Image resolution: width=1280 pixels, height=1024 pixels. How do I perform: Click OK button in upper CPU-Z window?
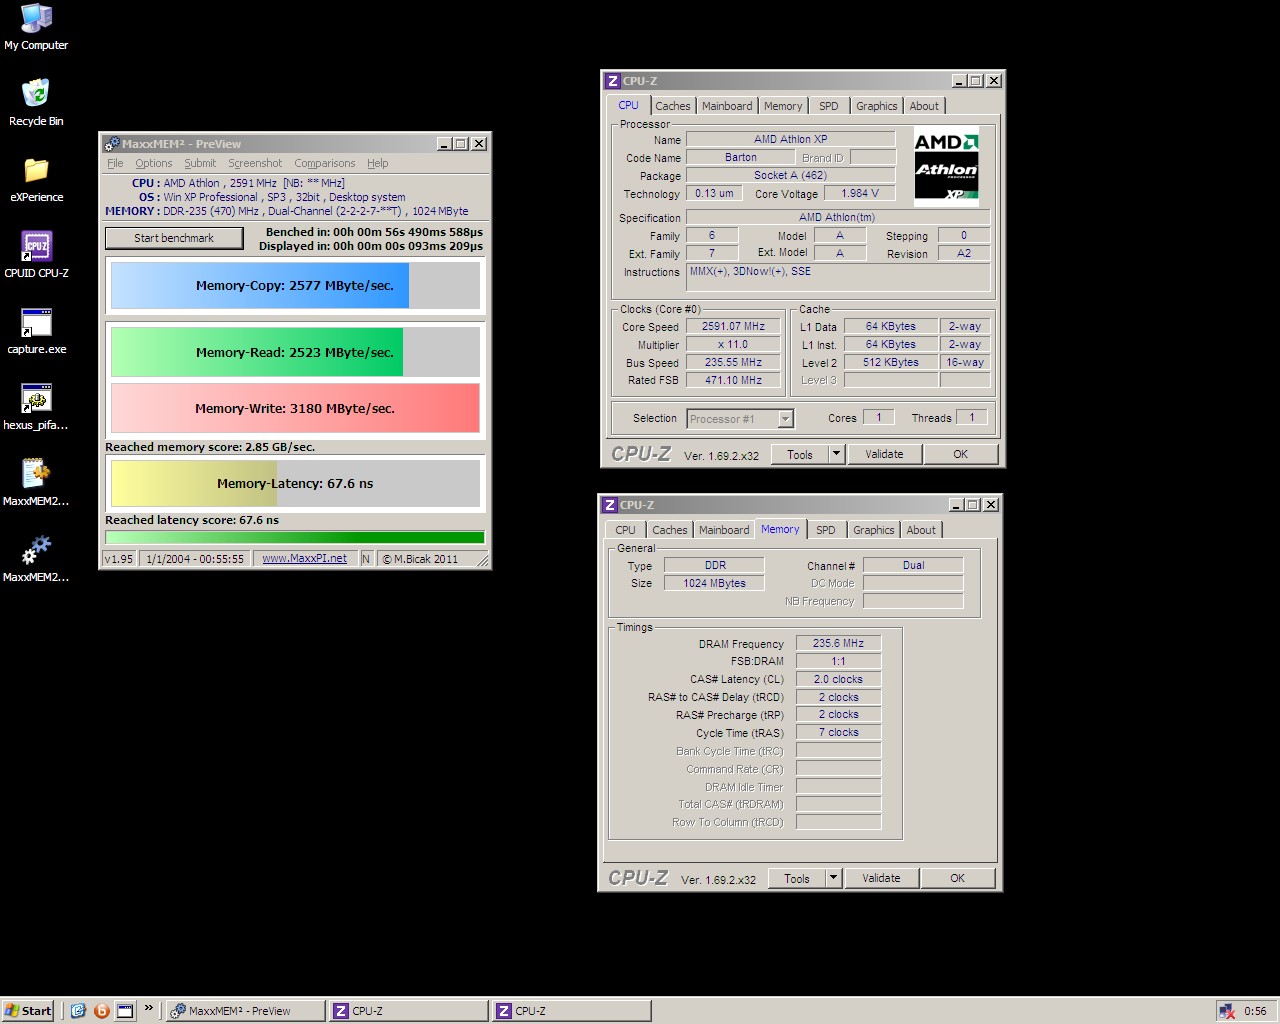[x=960, y=454]
